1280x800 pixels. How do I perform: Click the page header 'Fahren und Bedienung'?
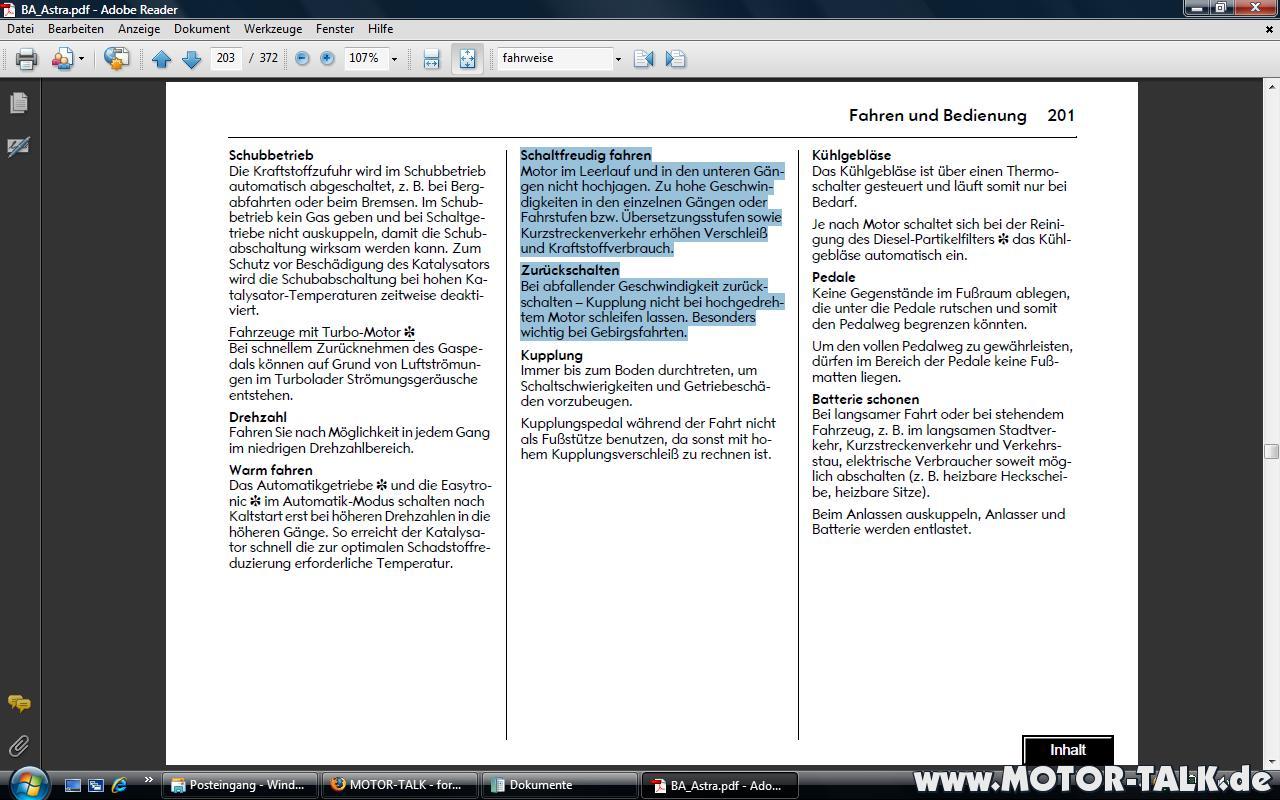(x=938, y=115)
